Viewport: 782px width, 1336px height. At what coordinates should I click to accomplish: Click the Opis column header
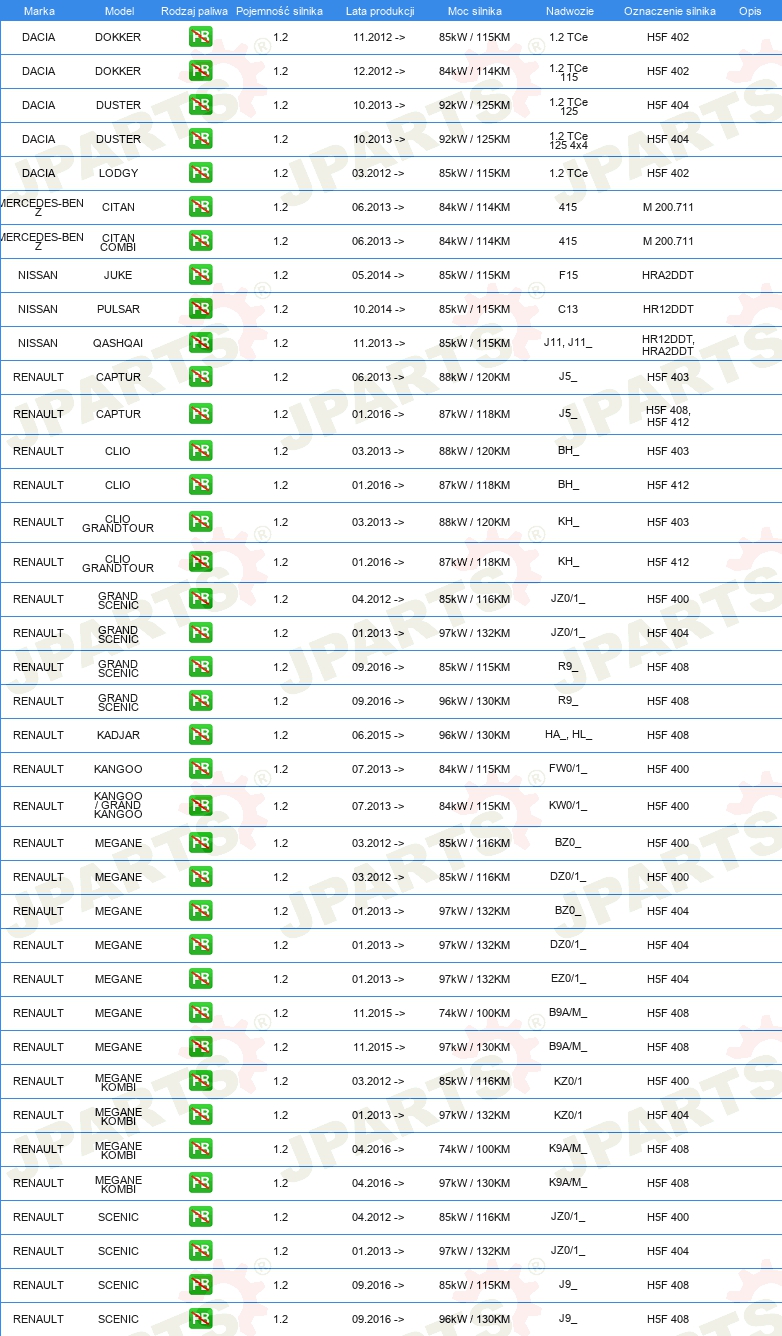pos(750,11)
